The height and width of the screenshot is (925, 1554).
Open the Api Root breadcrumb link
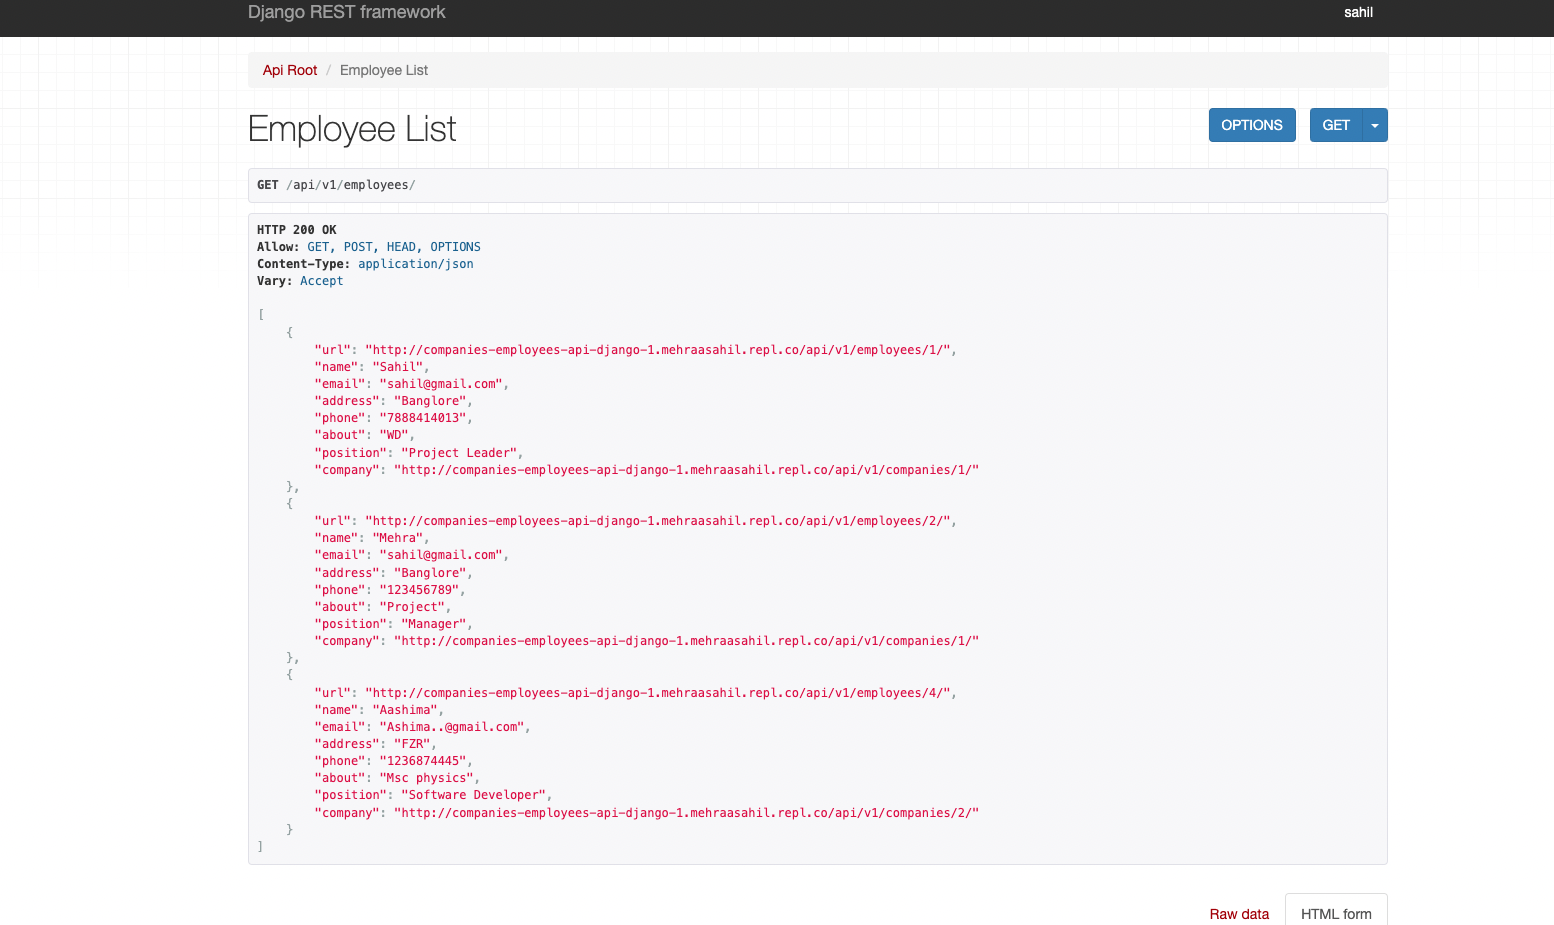tap(289, 70)
